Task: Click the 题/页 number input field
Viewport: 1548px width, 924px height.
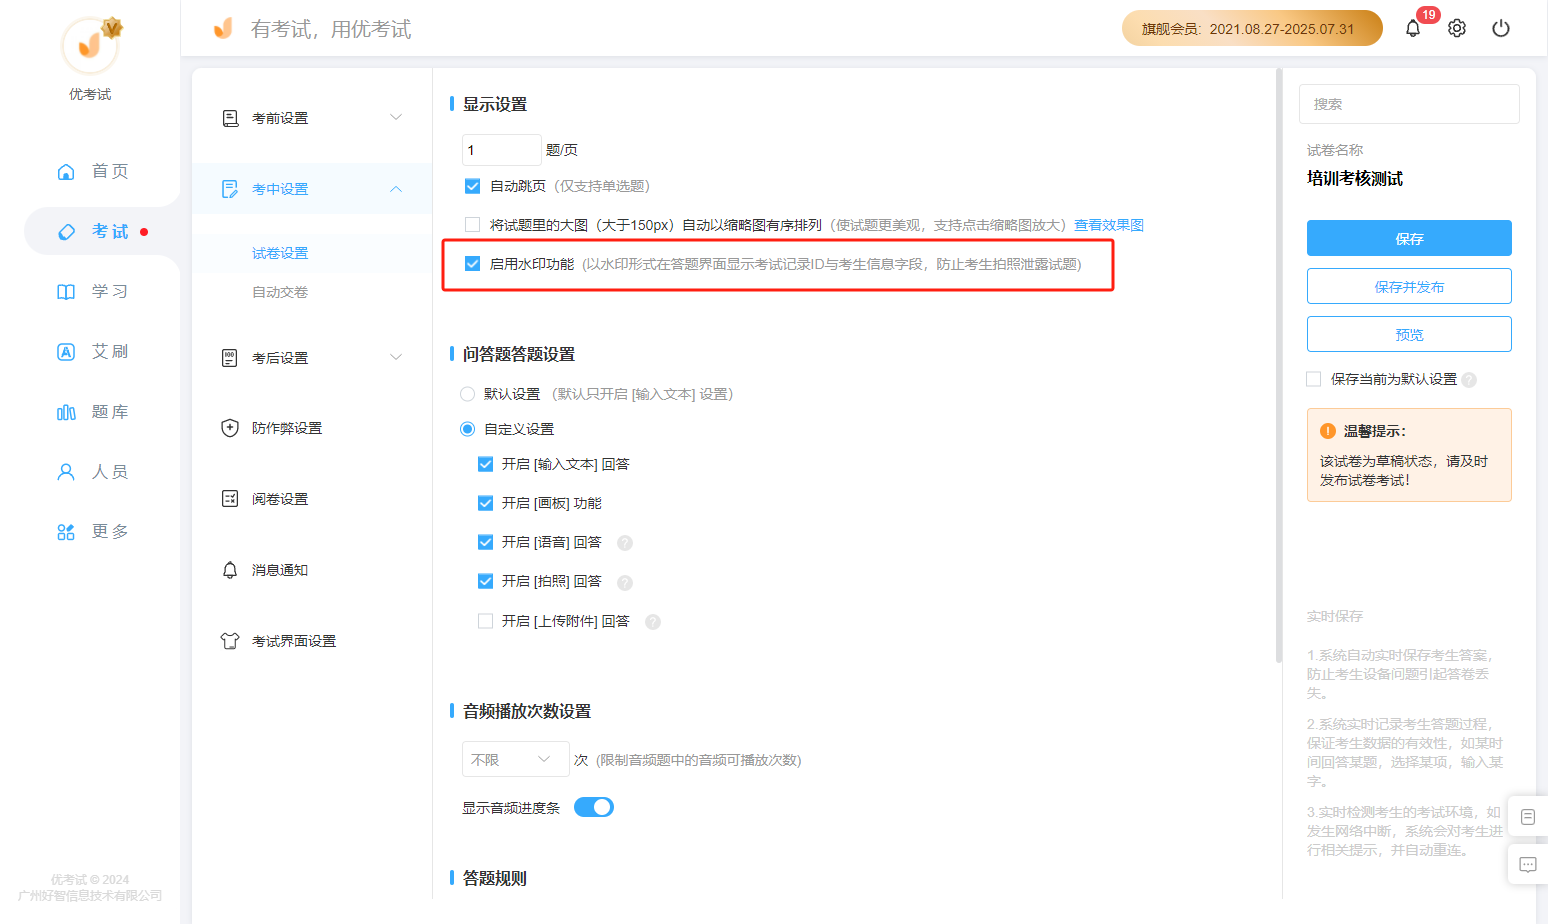Action: tap(501, 150)
